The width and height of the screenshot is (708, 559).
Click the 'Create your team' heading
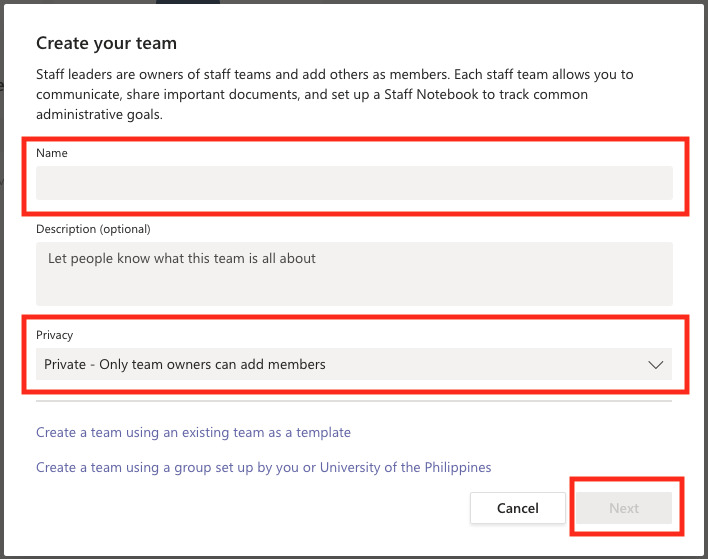tap(107, 43)
